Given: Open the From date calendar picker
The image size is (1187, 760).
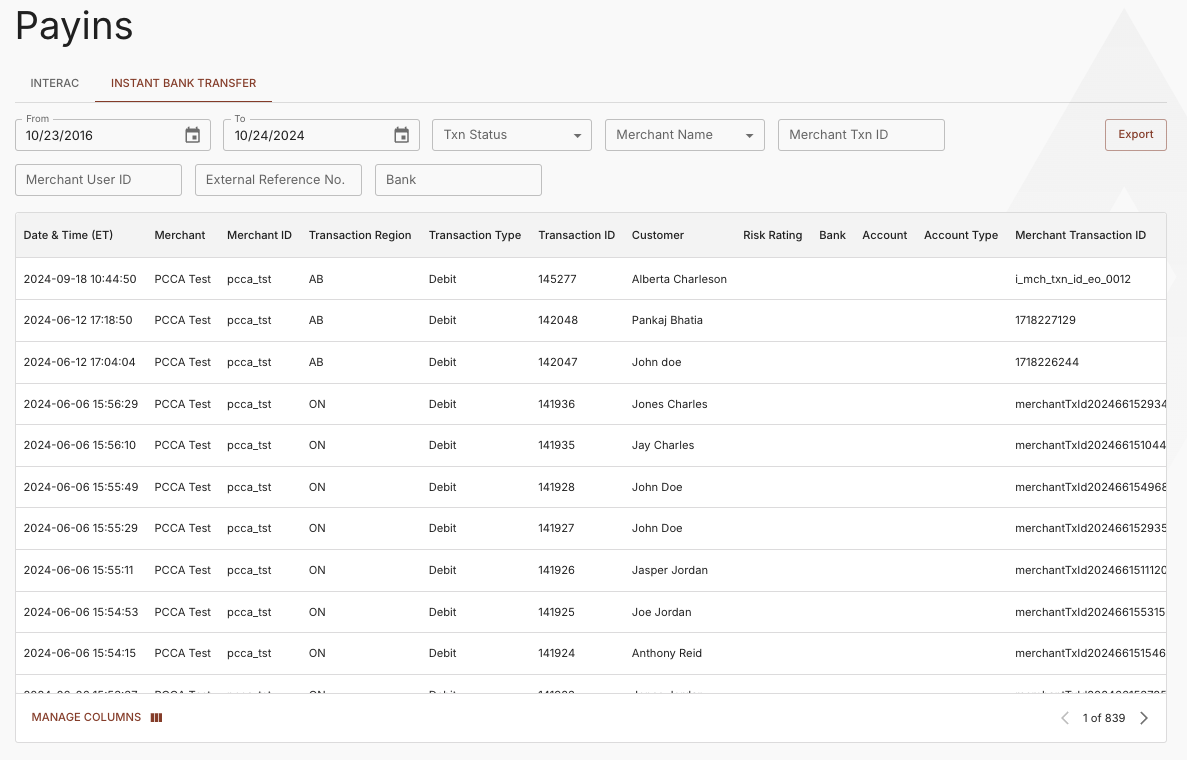Looking at the screenshot, I should pos(192,135).
